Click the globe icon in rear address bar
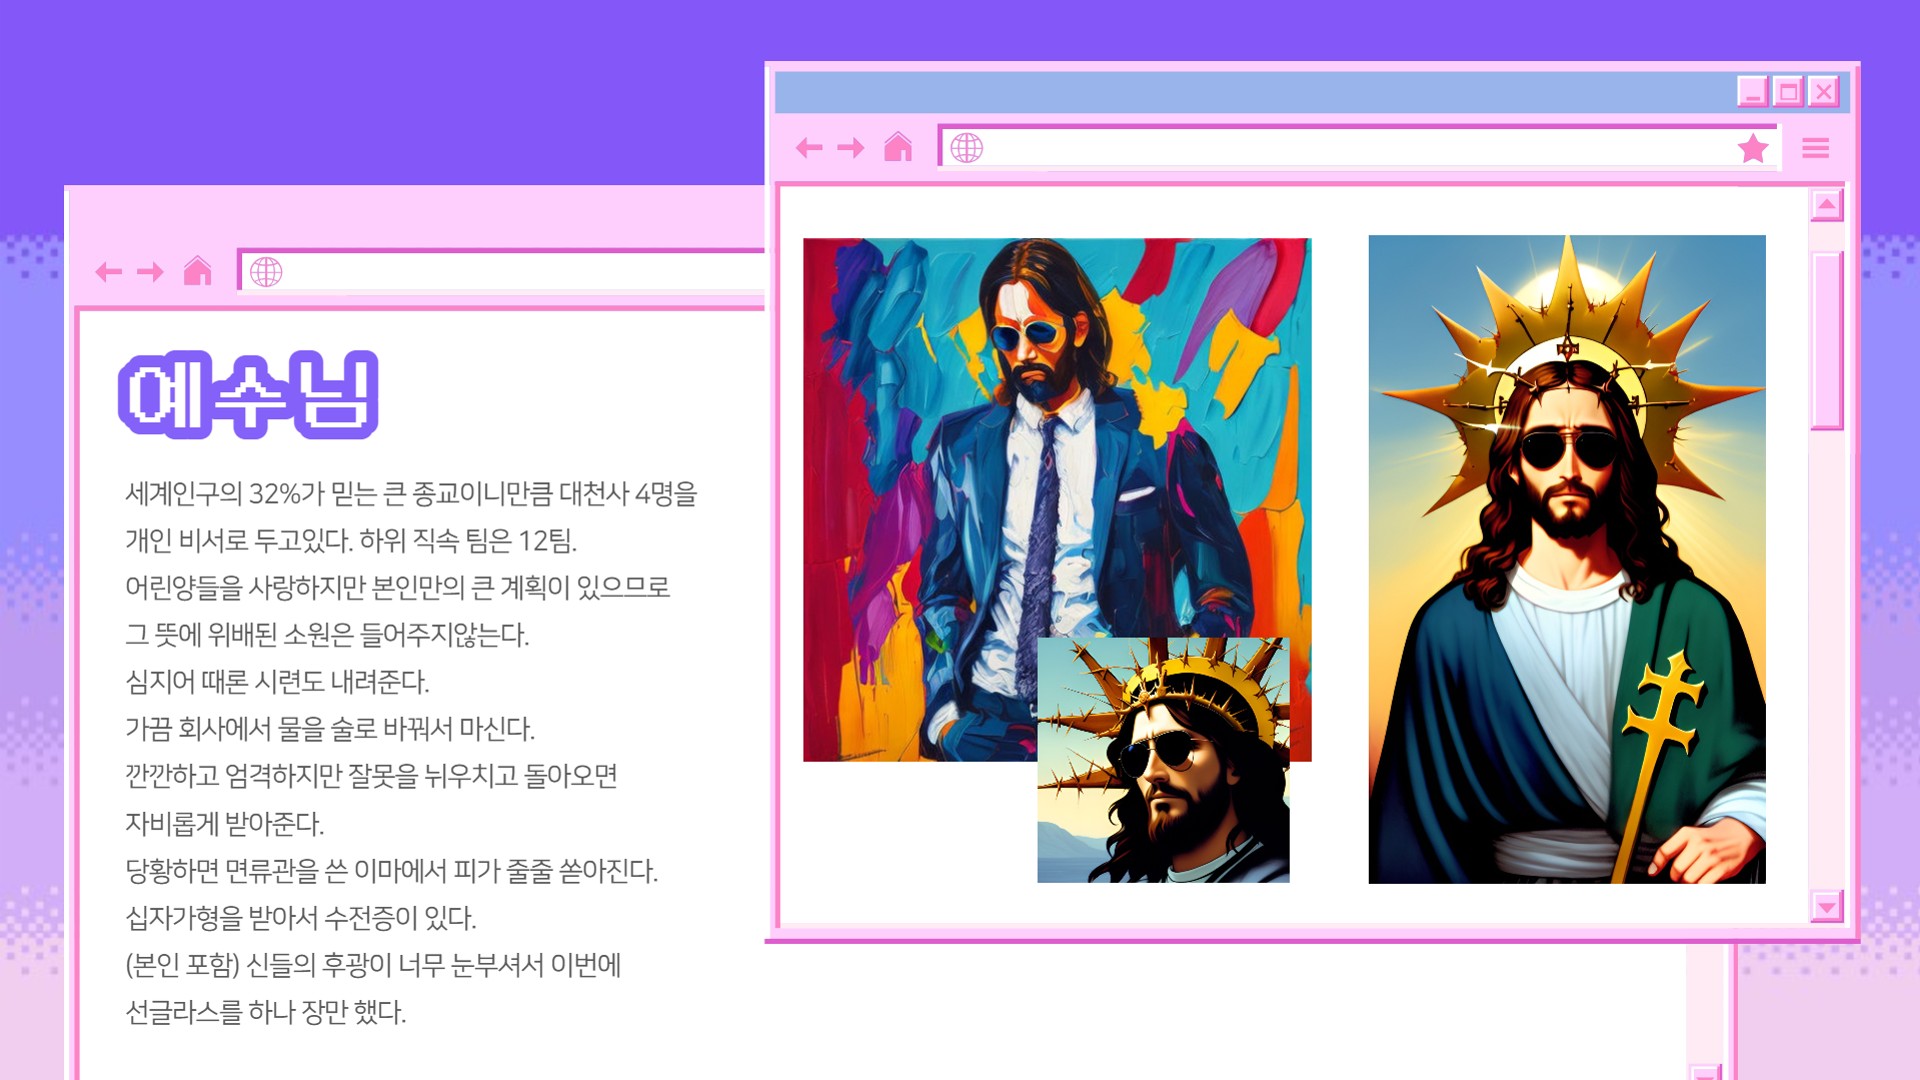Image resolution: width=1920 pixels, height=1080 pixels. [266, 272]
